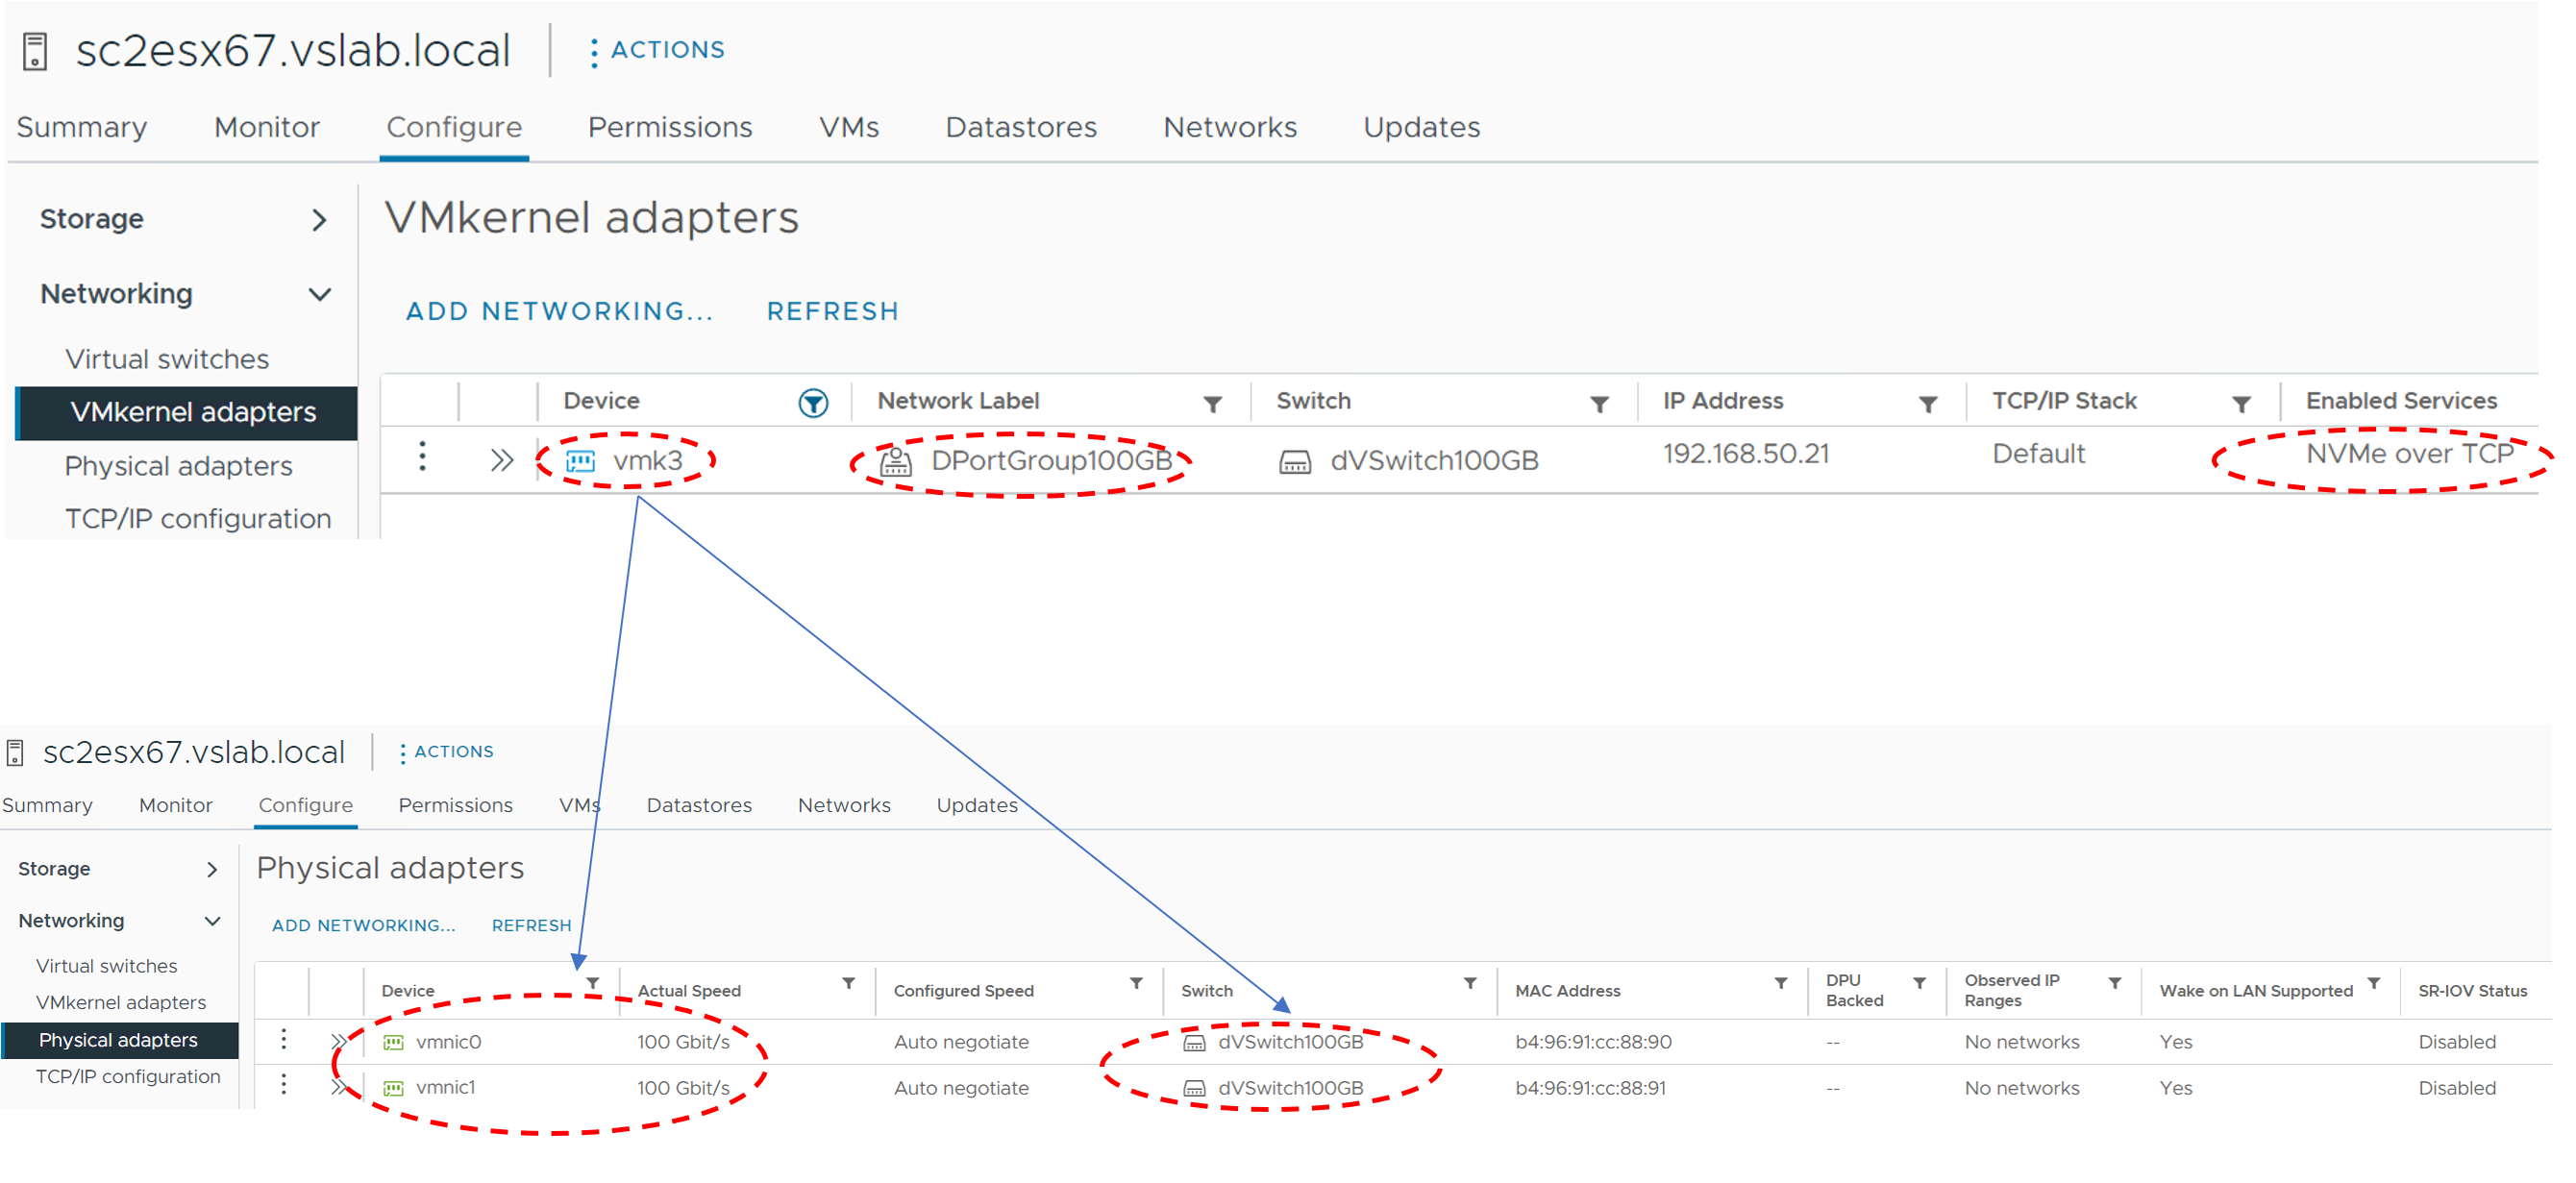Click the dVSwitch100GB switch icon in vmk3 row
This screenshot has height=1183, width=2576.
pyautogui.click(x=1295, y=461)
